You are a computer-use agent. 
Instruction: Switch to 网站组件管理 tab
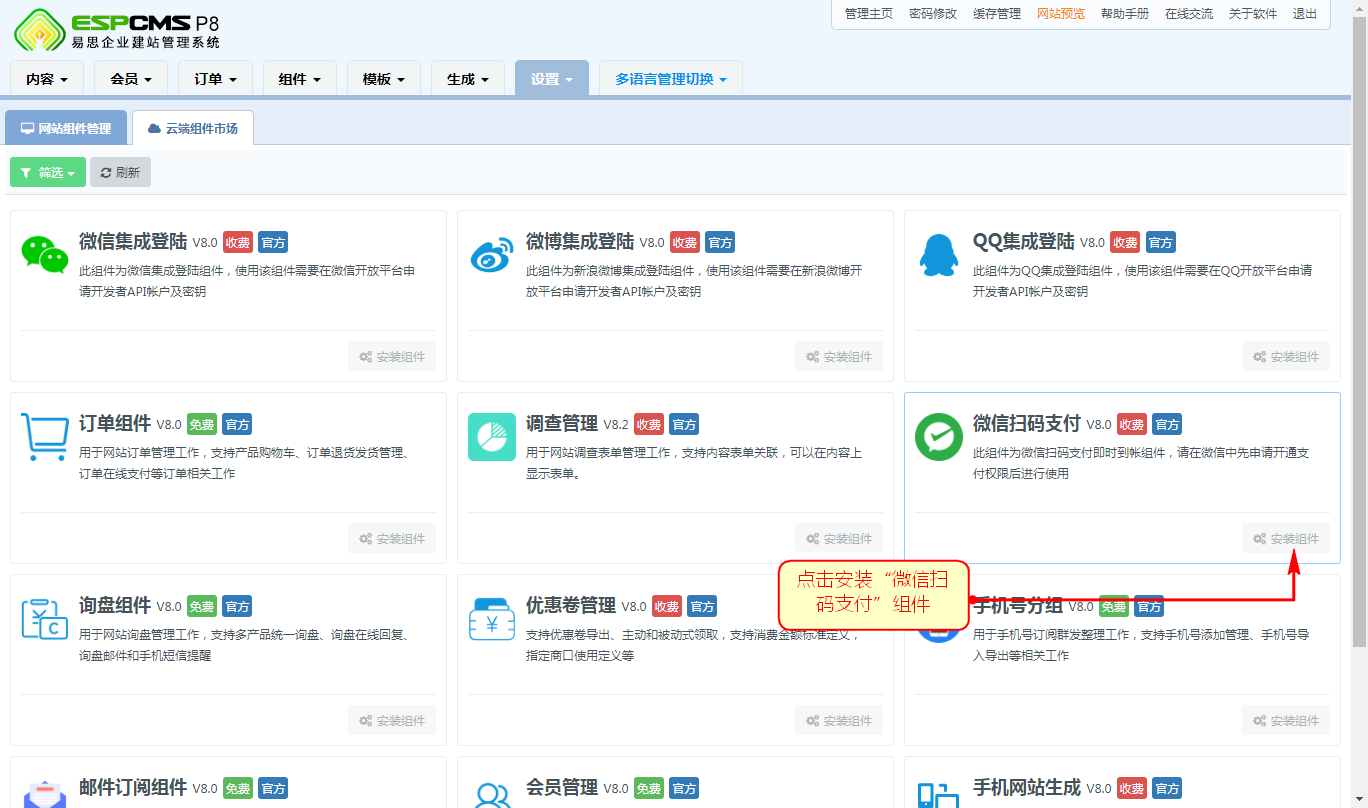click(x=66, y=128)
